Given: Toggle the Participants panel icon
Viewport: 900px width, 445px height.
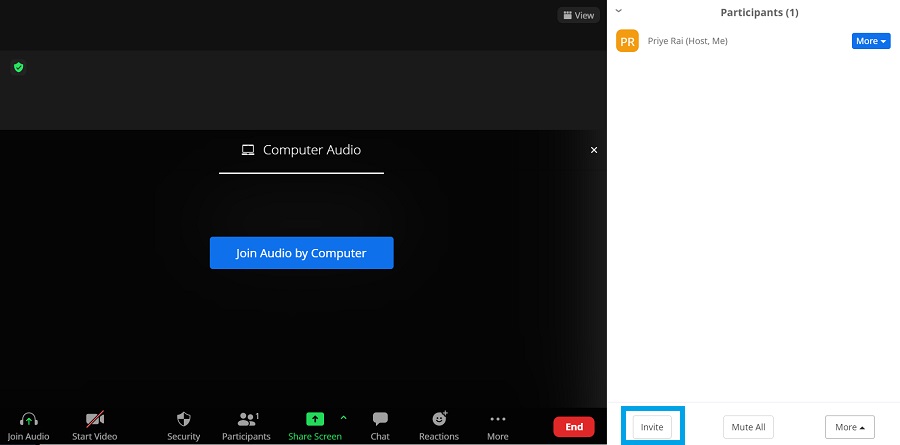Looking at the screenshot, I should [x=246, y=420].
